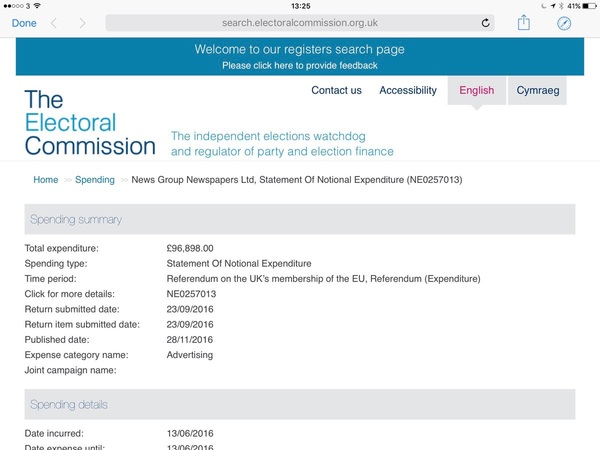
Task: Click the 'Referendum on the UK's membership' time period
Action: coord(323,279)
